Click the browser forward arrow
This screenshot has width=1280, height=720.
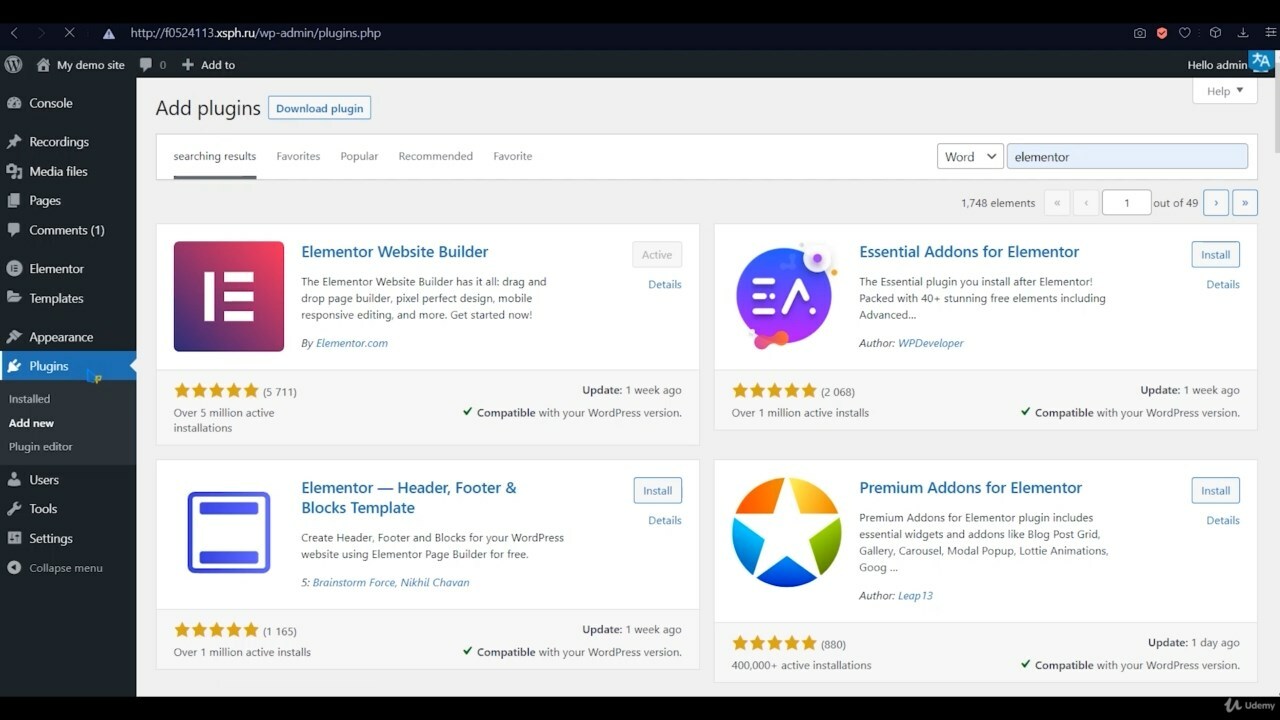(x=41, y=33)
